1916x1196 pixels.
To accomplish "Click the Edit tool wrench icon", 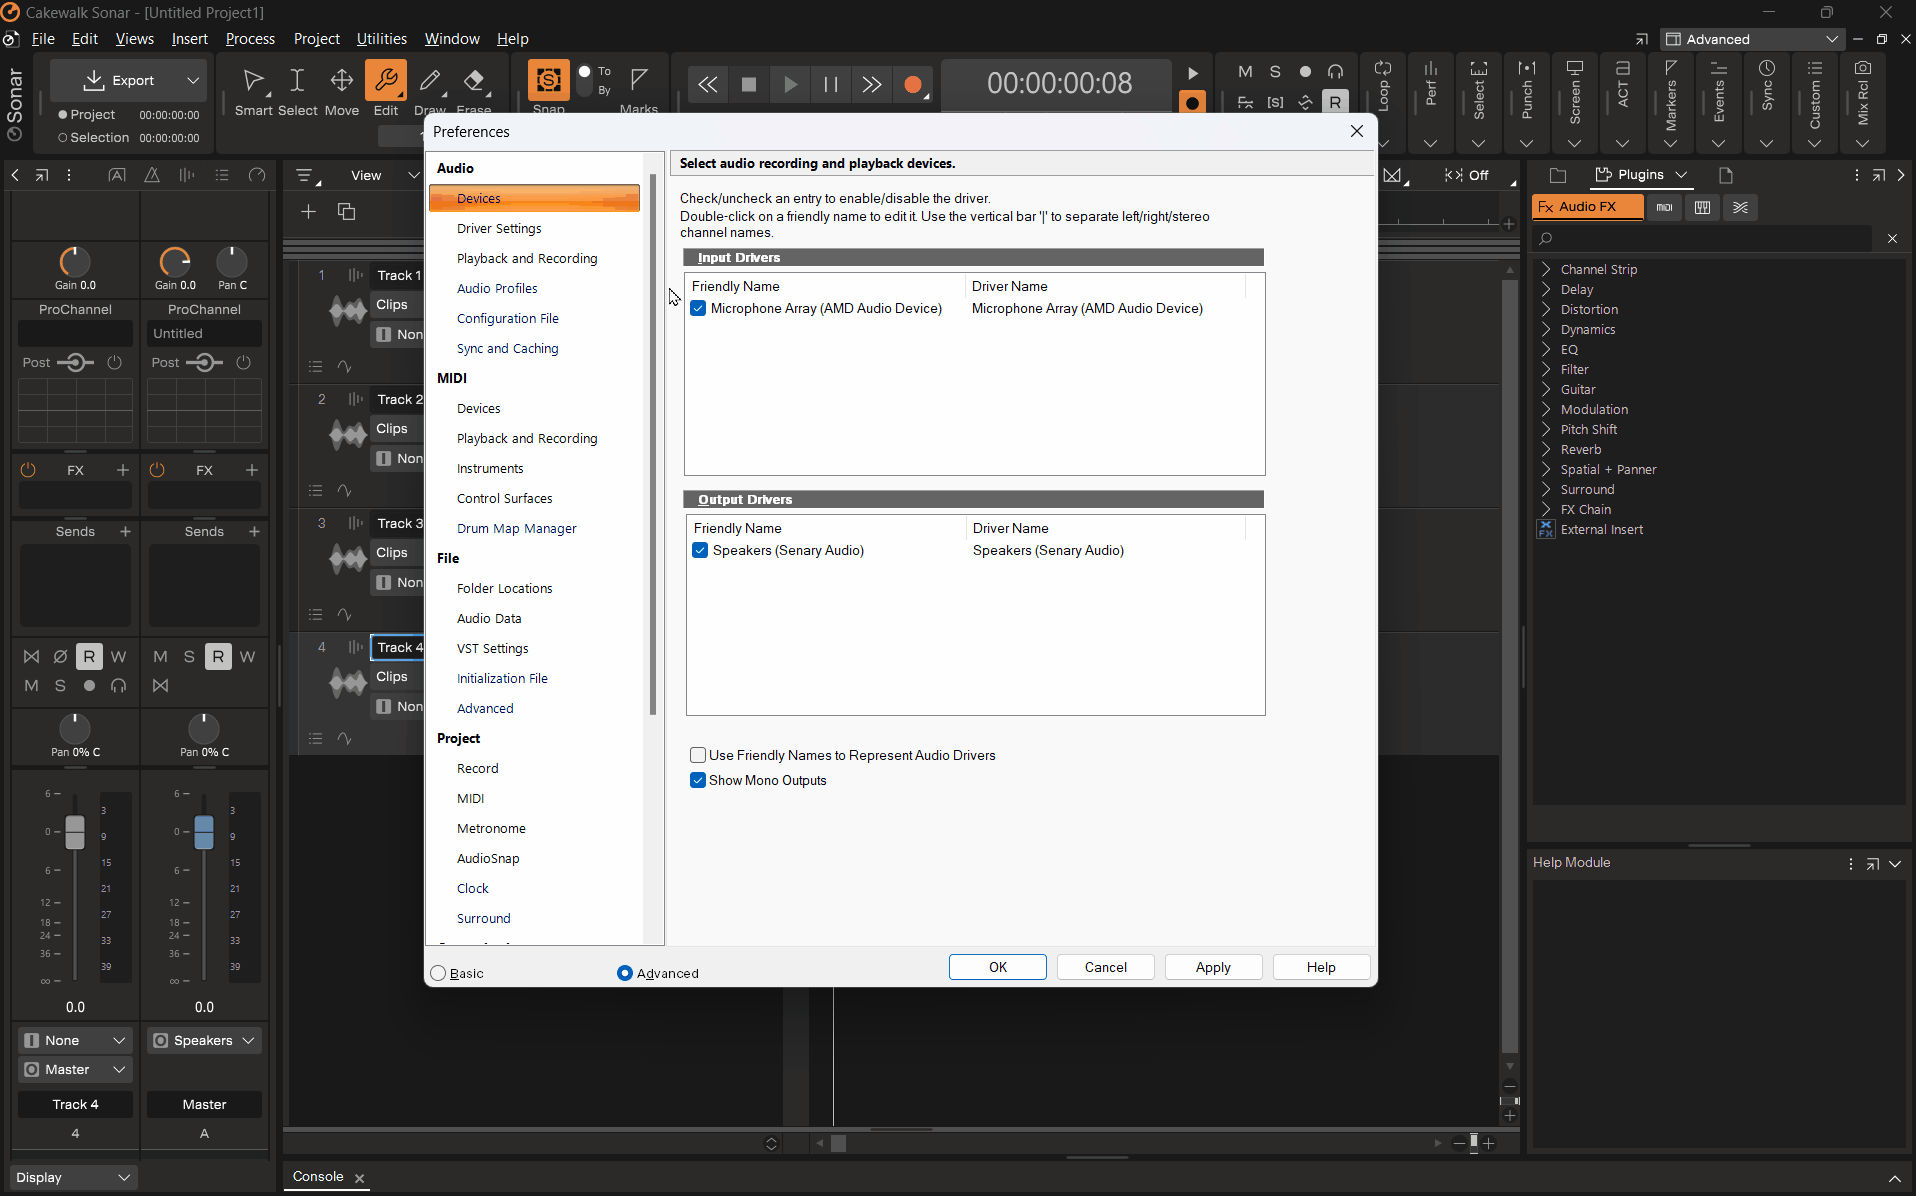I will pyautogui.click(x=385, y=81).
